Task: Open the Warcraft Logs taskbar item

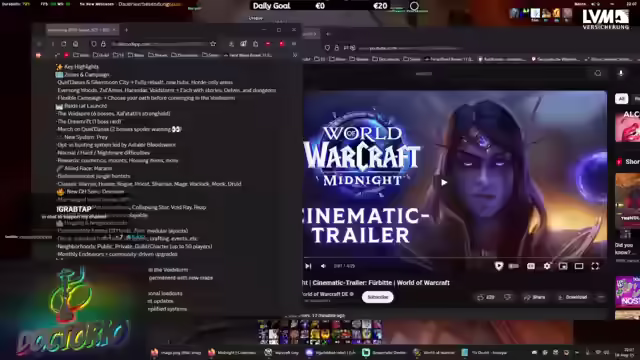Action: click(282, 353)
